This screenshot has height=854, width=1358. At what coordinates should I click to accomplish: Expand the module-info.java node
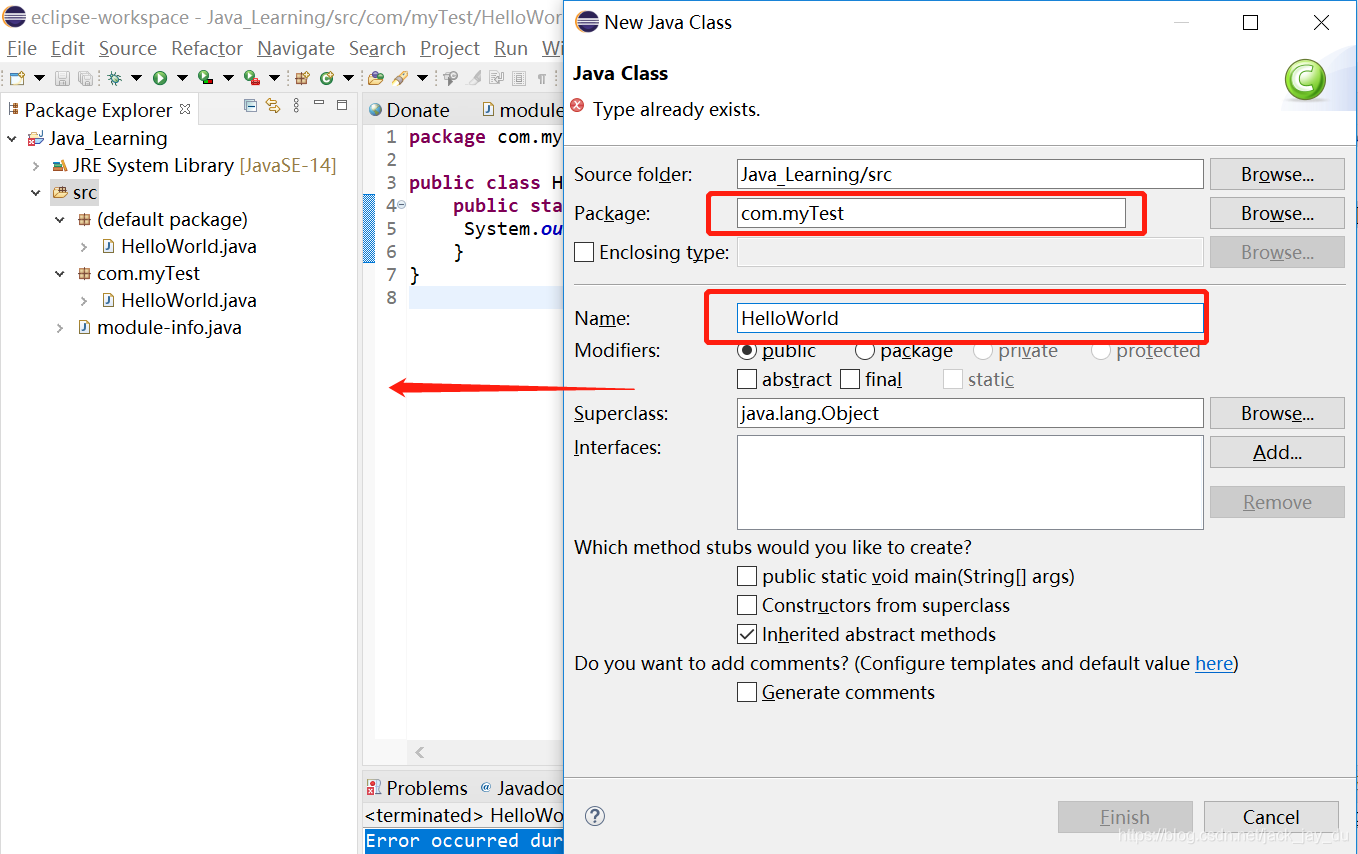(x=60, y=328)
